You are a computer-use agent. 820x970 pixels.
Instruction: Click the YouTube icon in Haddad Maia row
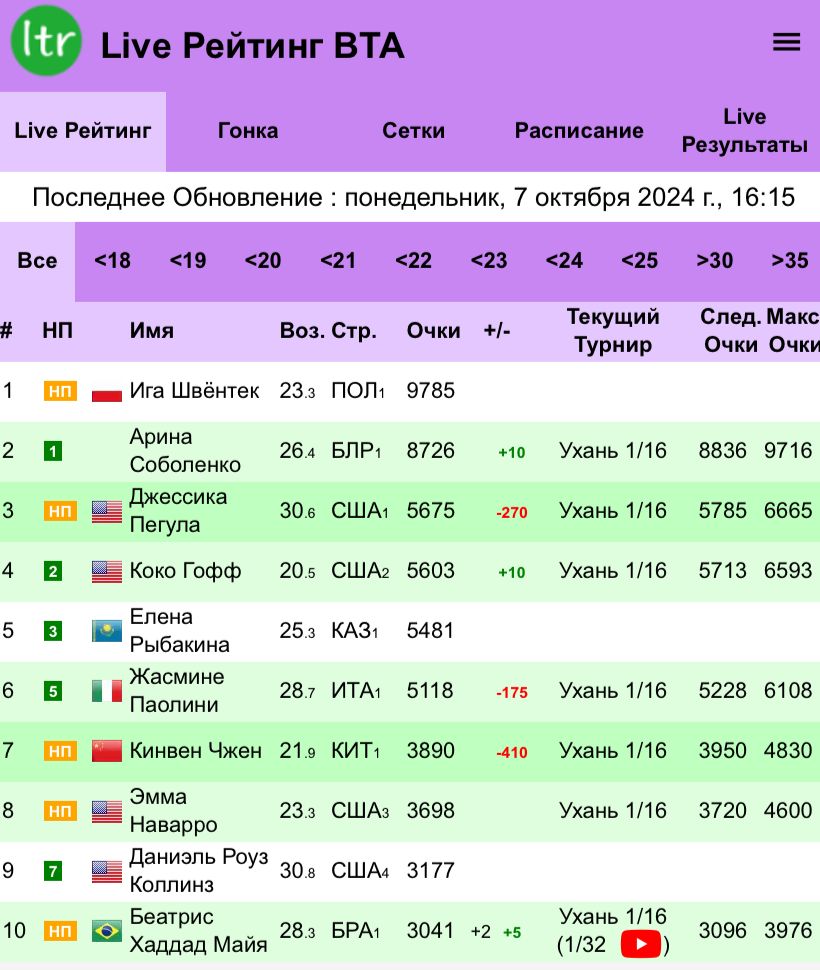(x=641, y=944)
